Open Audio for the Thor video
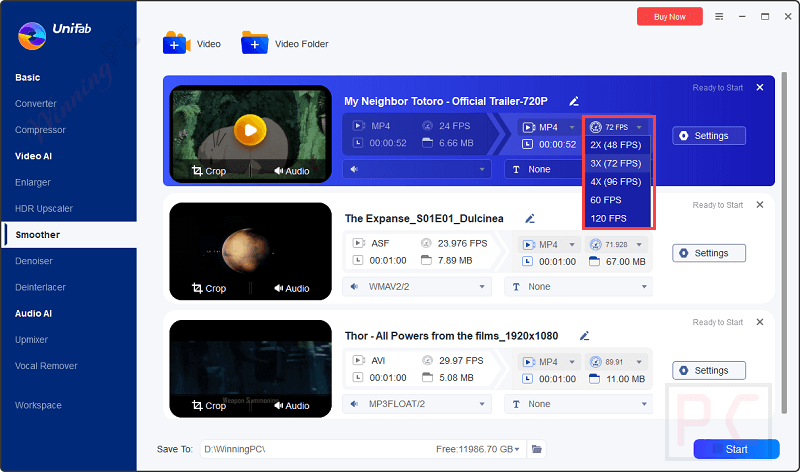The height and width of the screenshot is (472, 800). 291,406
